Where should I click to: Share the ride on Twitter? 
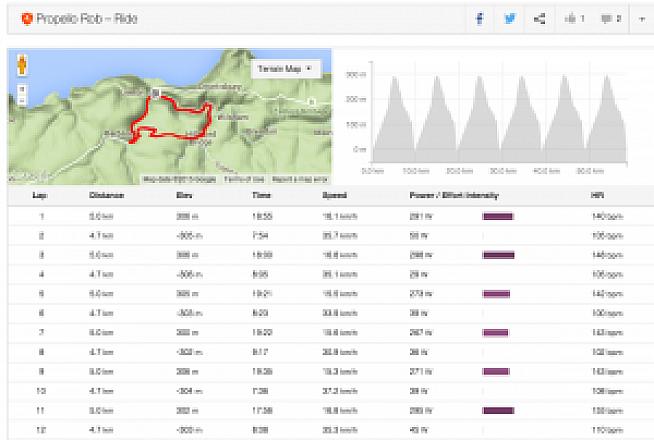click(510, 18)
